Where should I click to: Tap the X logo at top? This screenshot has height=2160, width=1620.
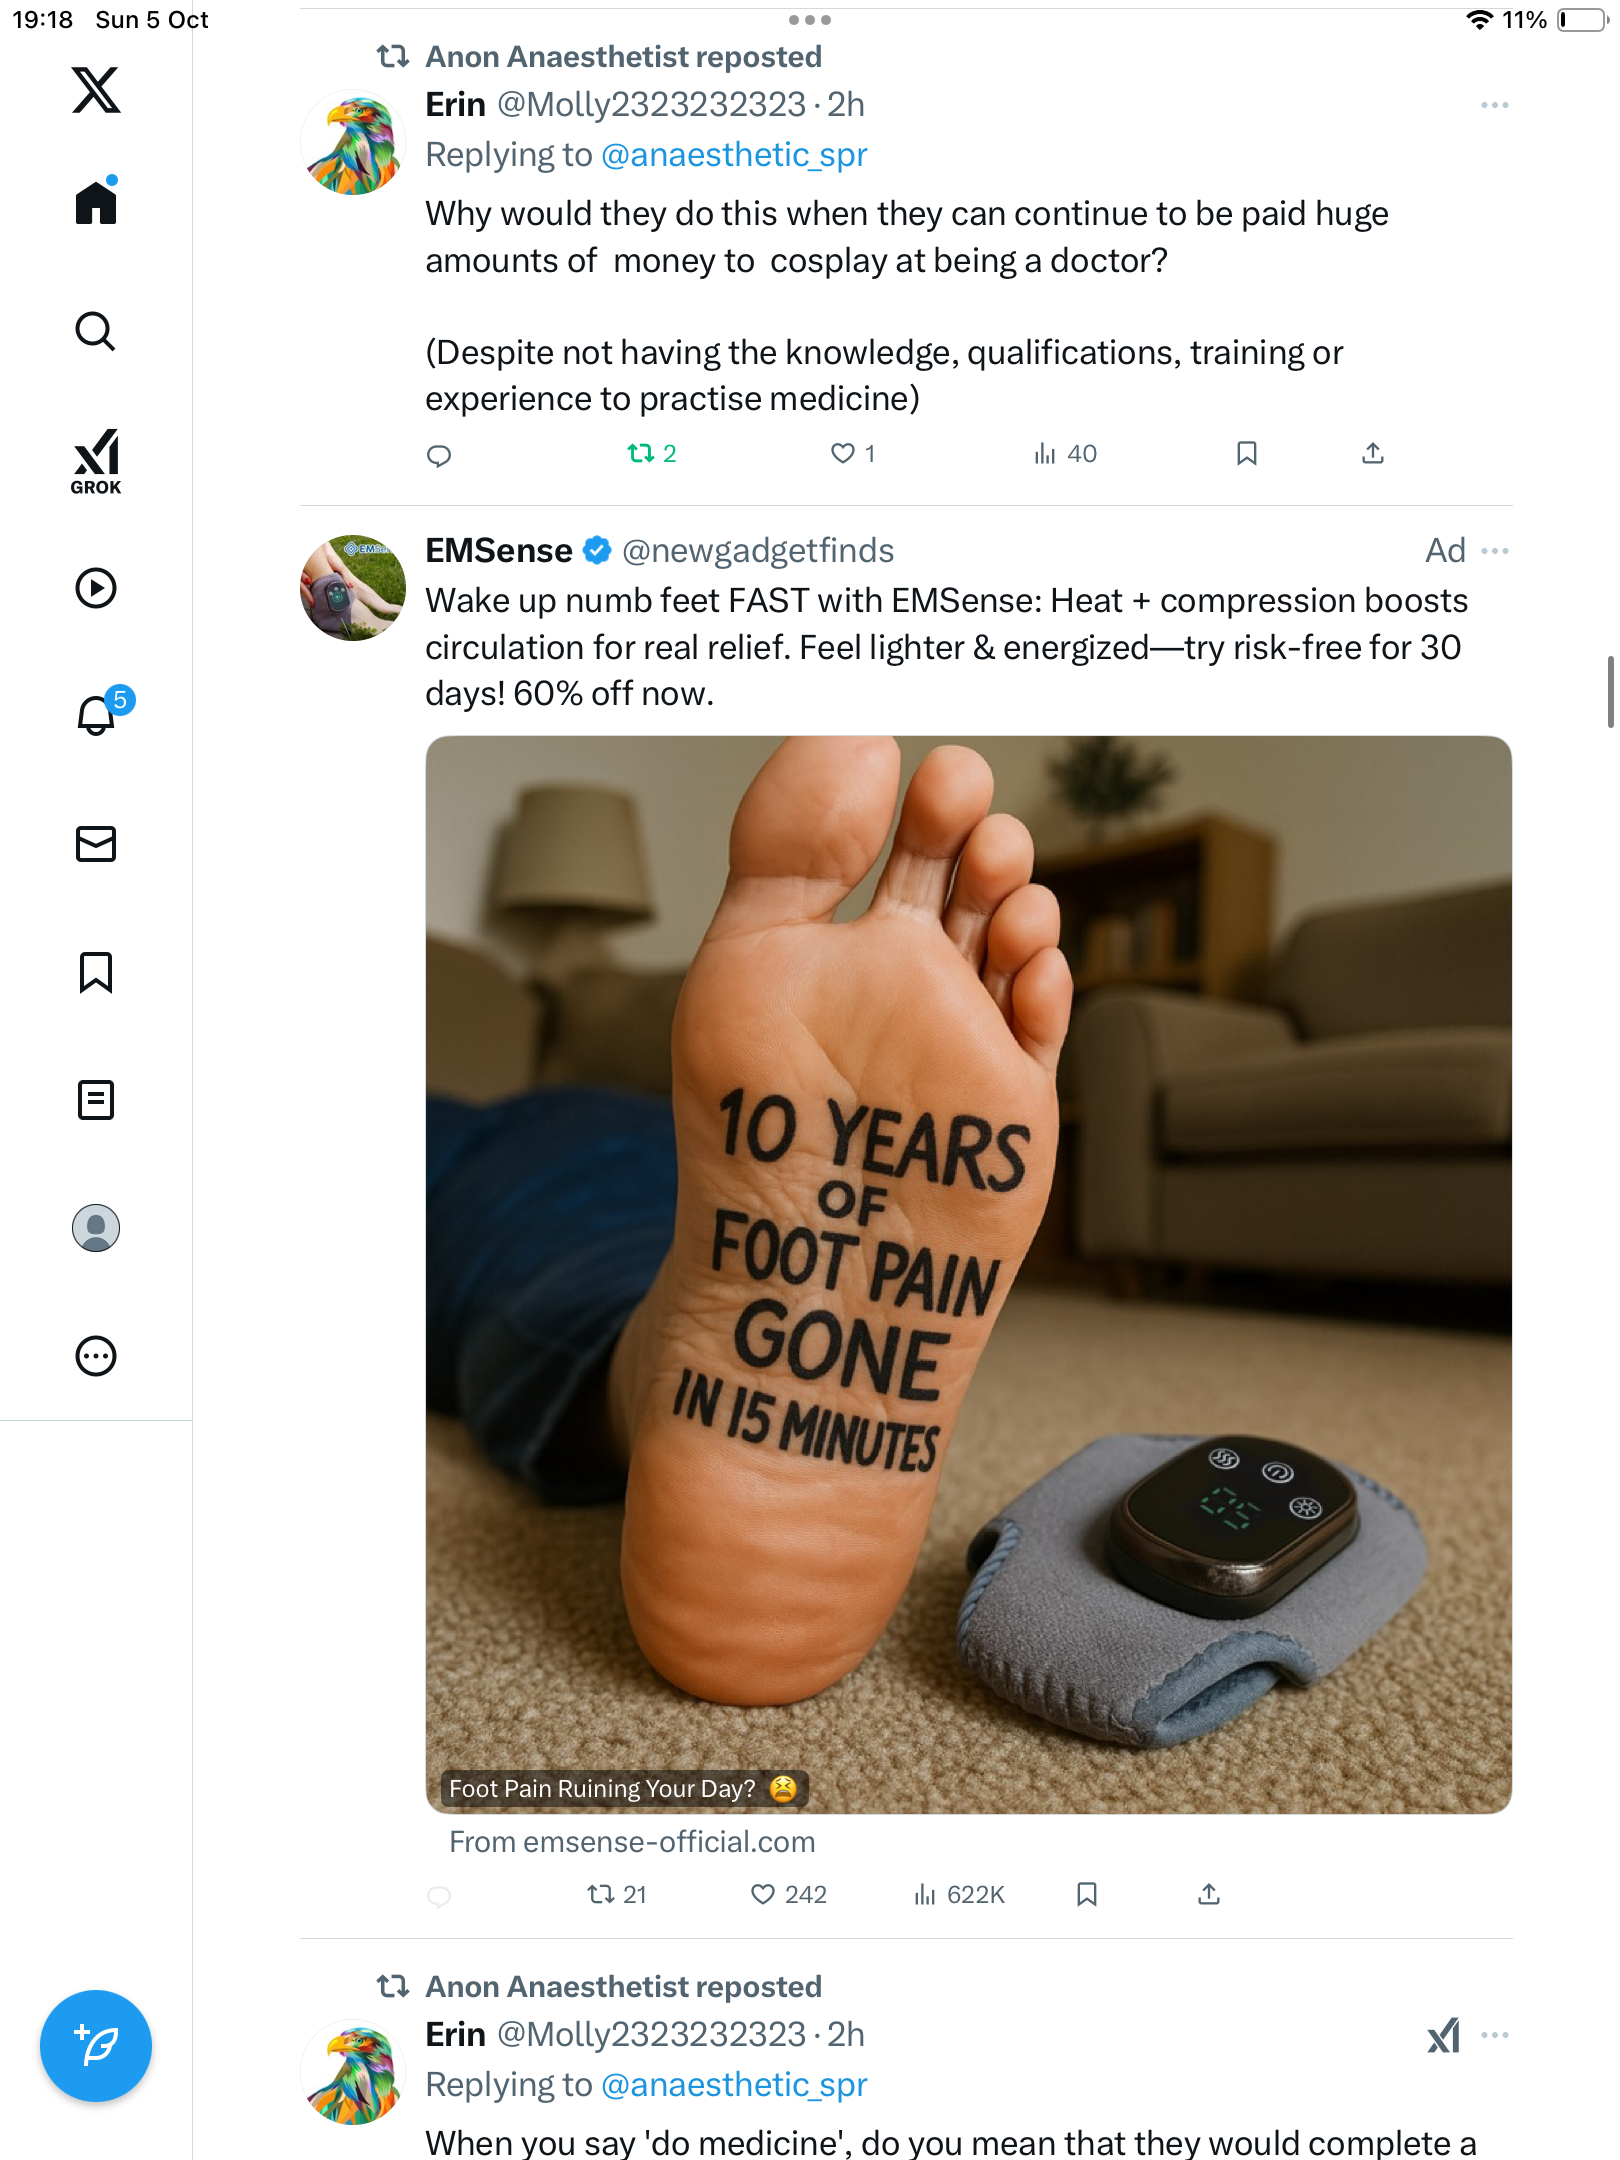[x=96, y=90]
